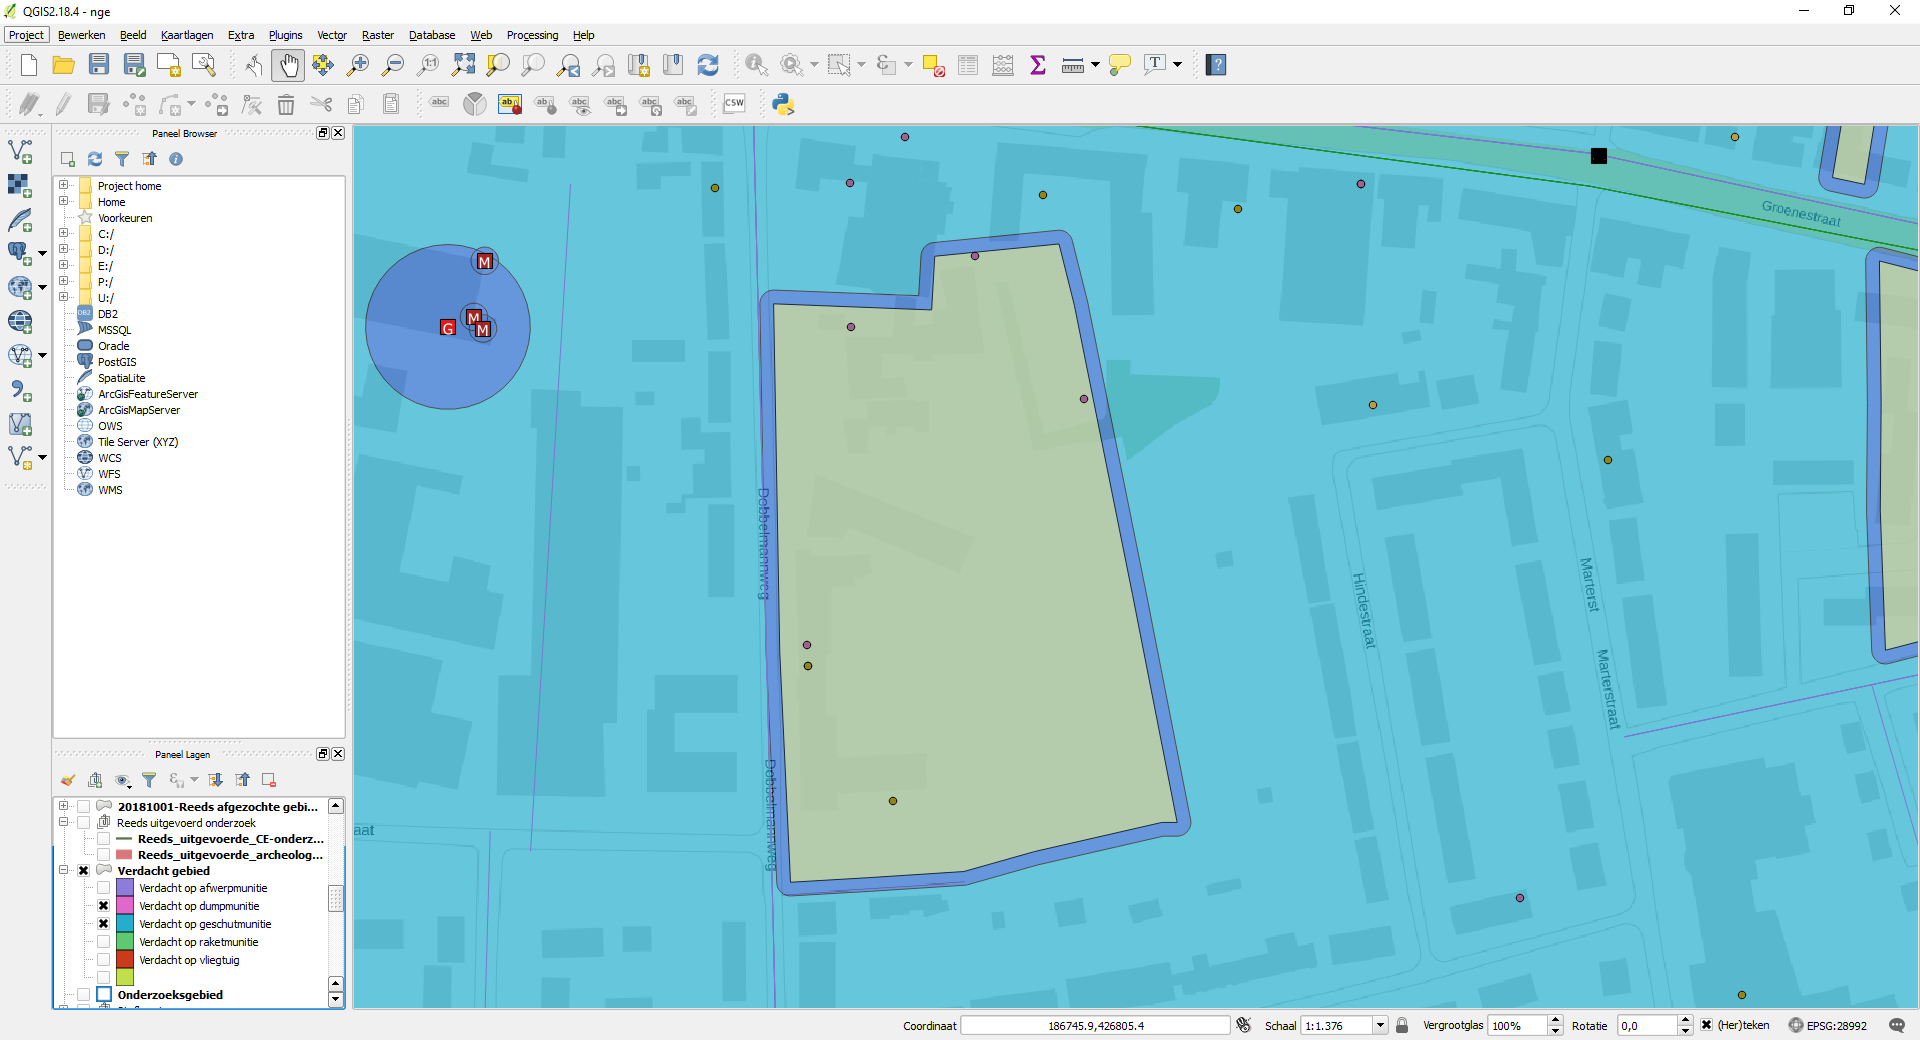Toggle Verdacht gebied group visibility
This screenshot has height=1040, width=1920.
(x=84, y=871)
